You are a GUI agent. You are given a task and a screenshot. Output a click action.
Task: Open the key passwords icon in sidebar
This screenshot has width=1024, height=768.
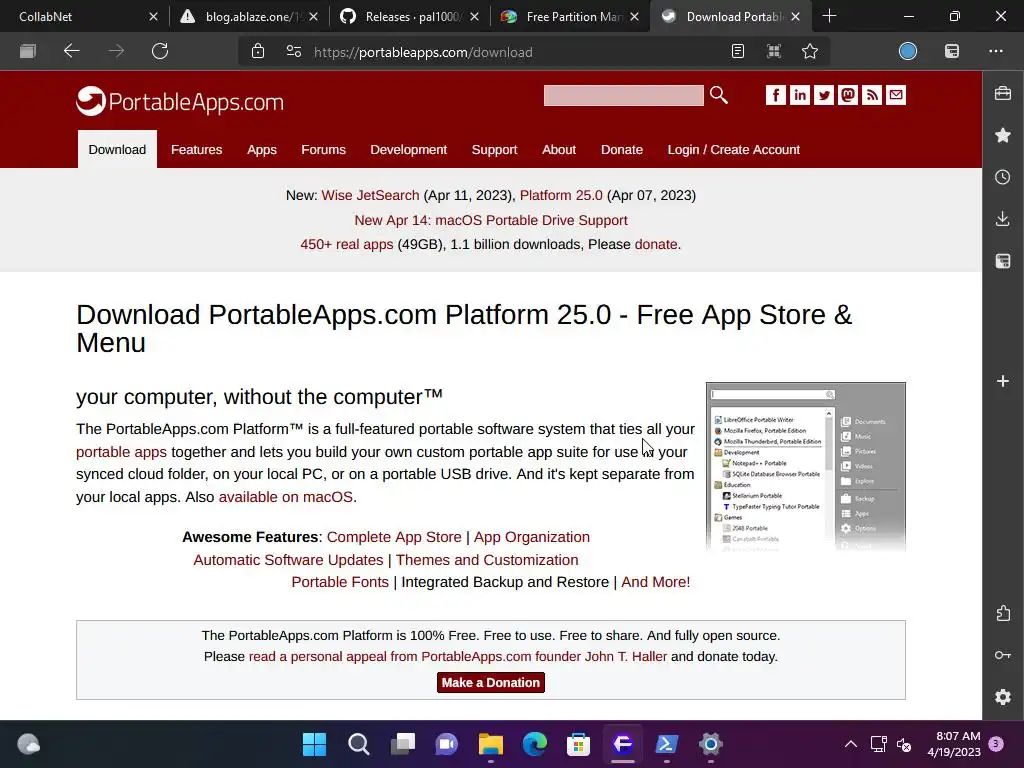coord(1003,655)
